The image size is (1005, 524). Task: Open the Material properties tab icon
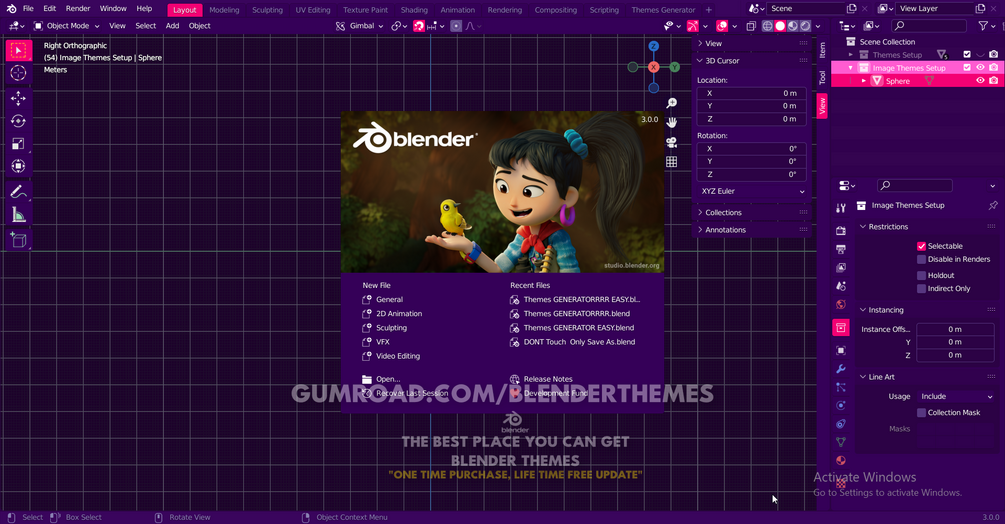tap(841, 461)
